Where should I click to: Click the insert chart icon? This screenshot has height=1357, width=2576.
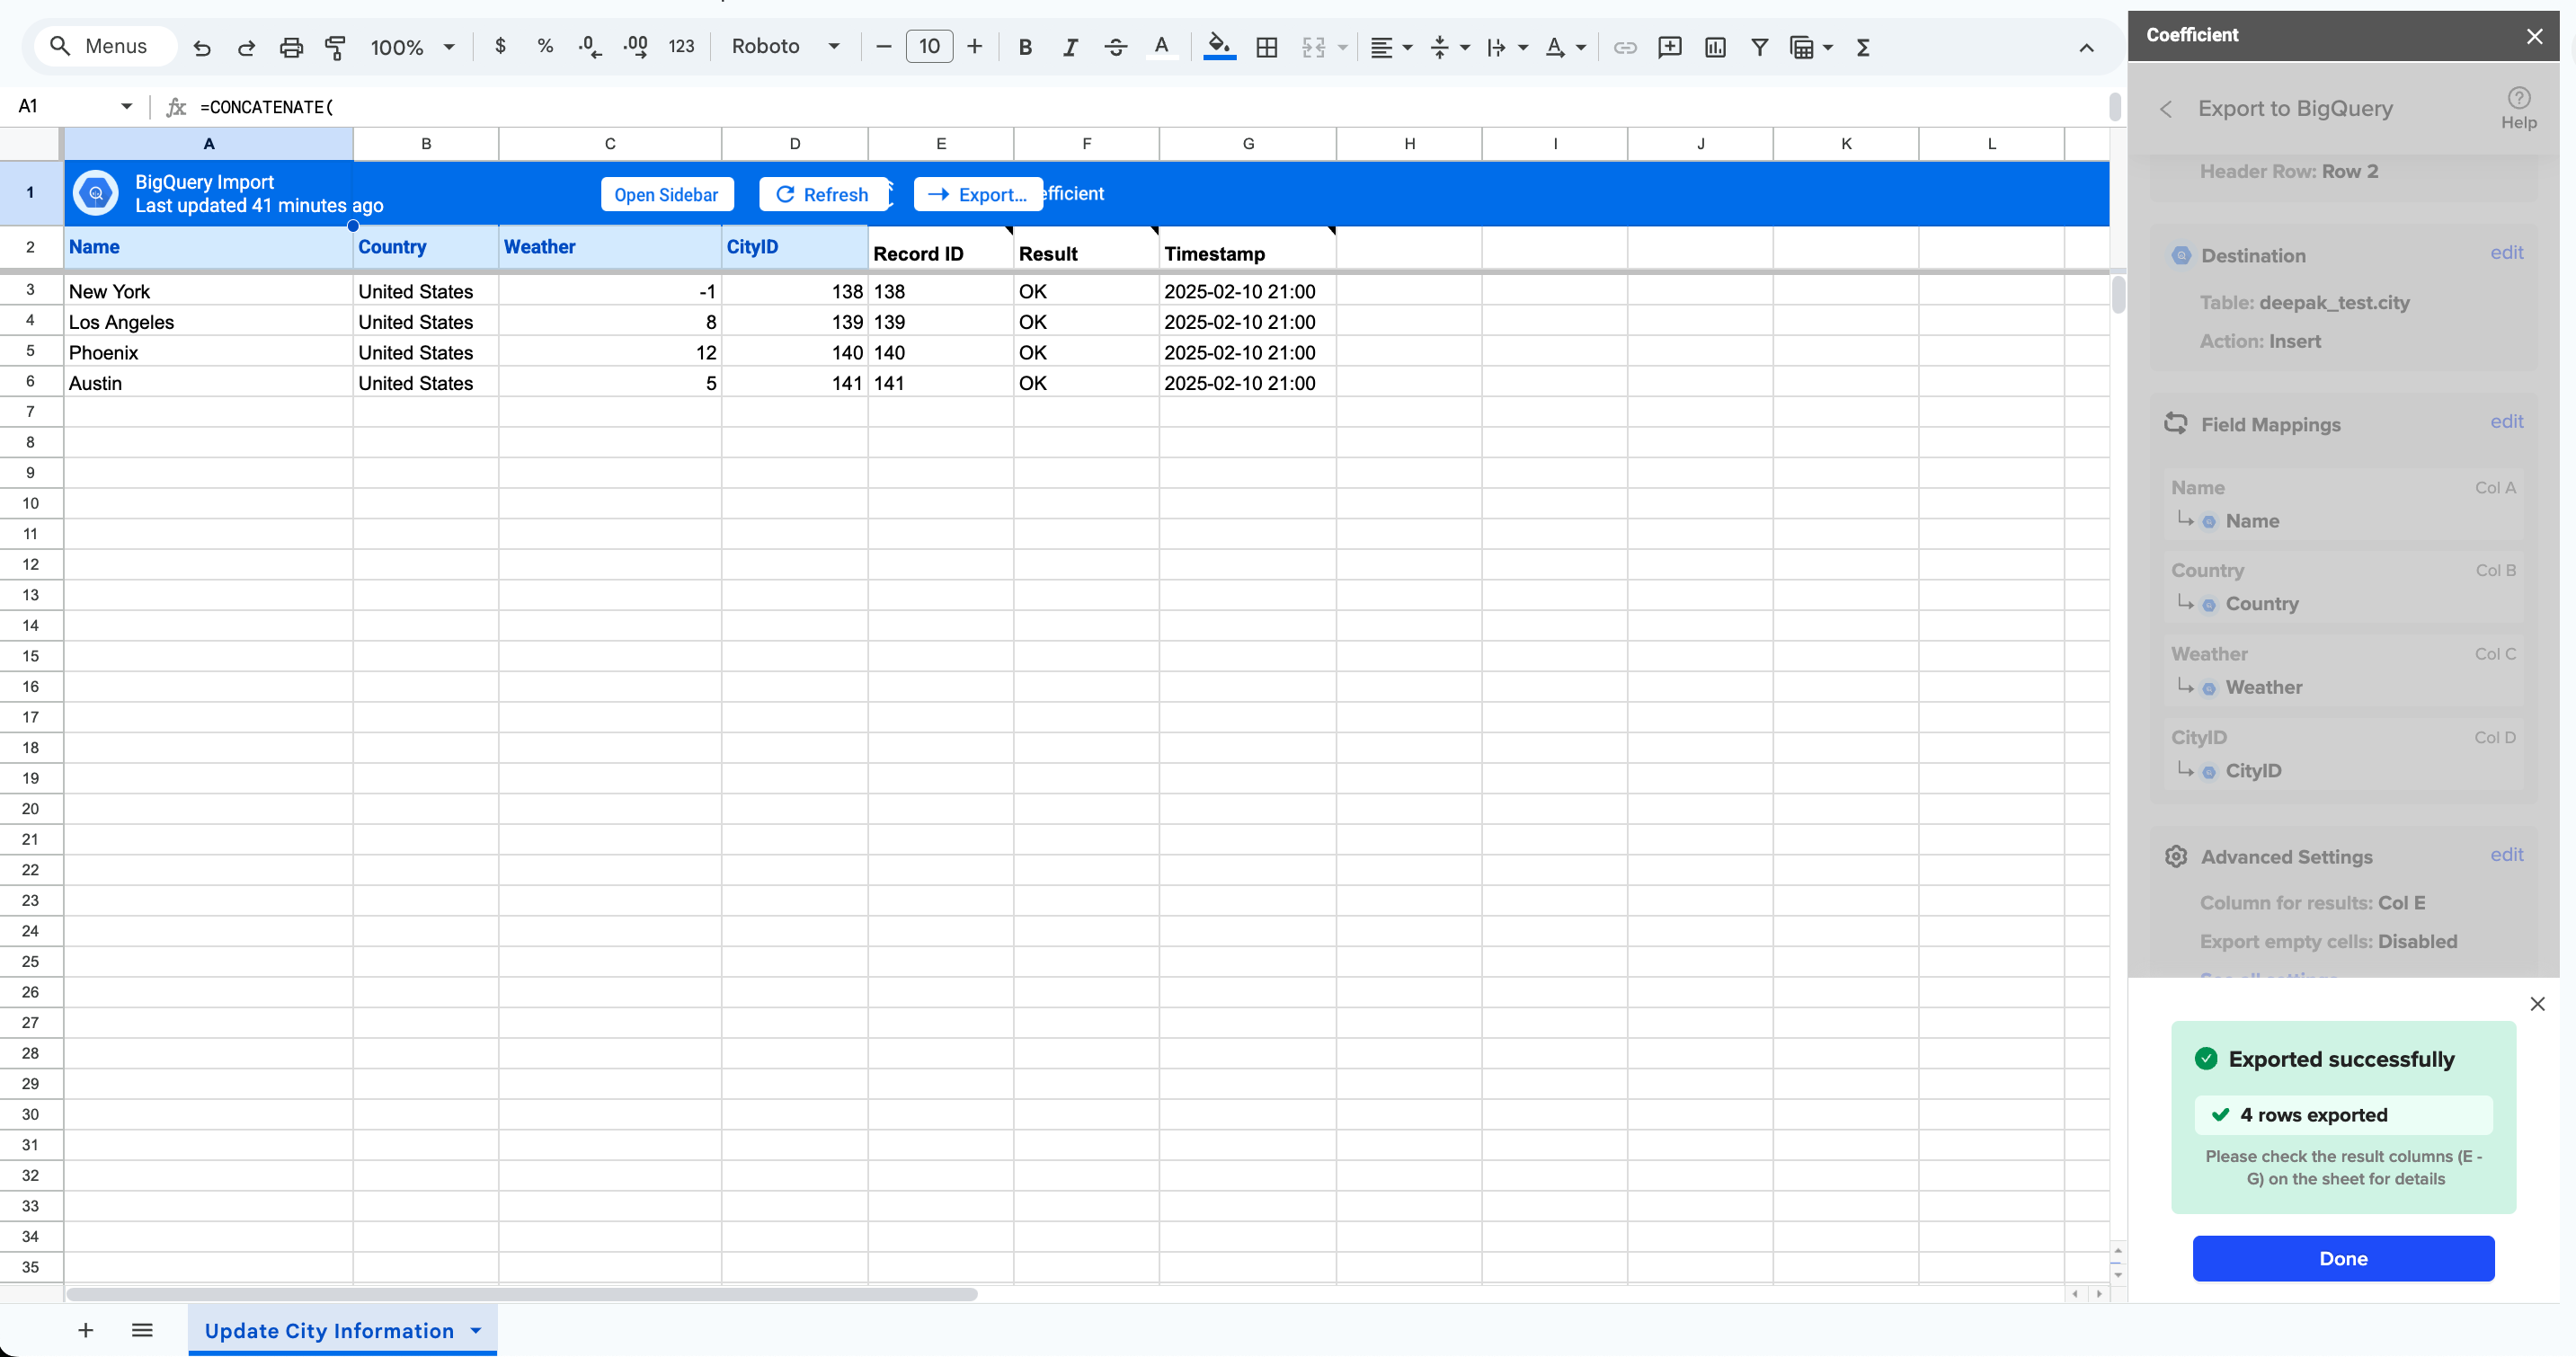pyautogui.click(x=1715, y=47)
